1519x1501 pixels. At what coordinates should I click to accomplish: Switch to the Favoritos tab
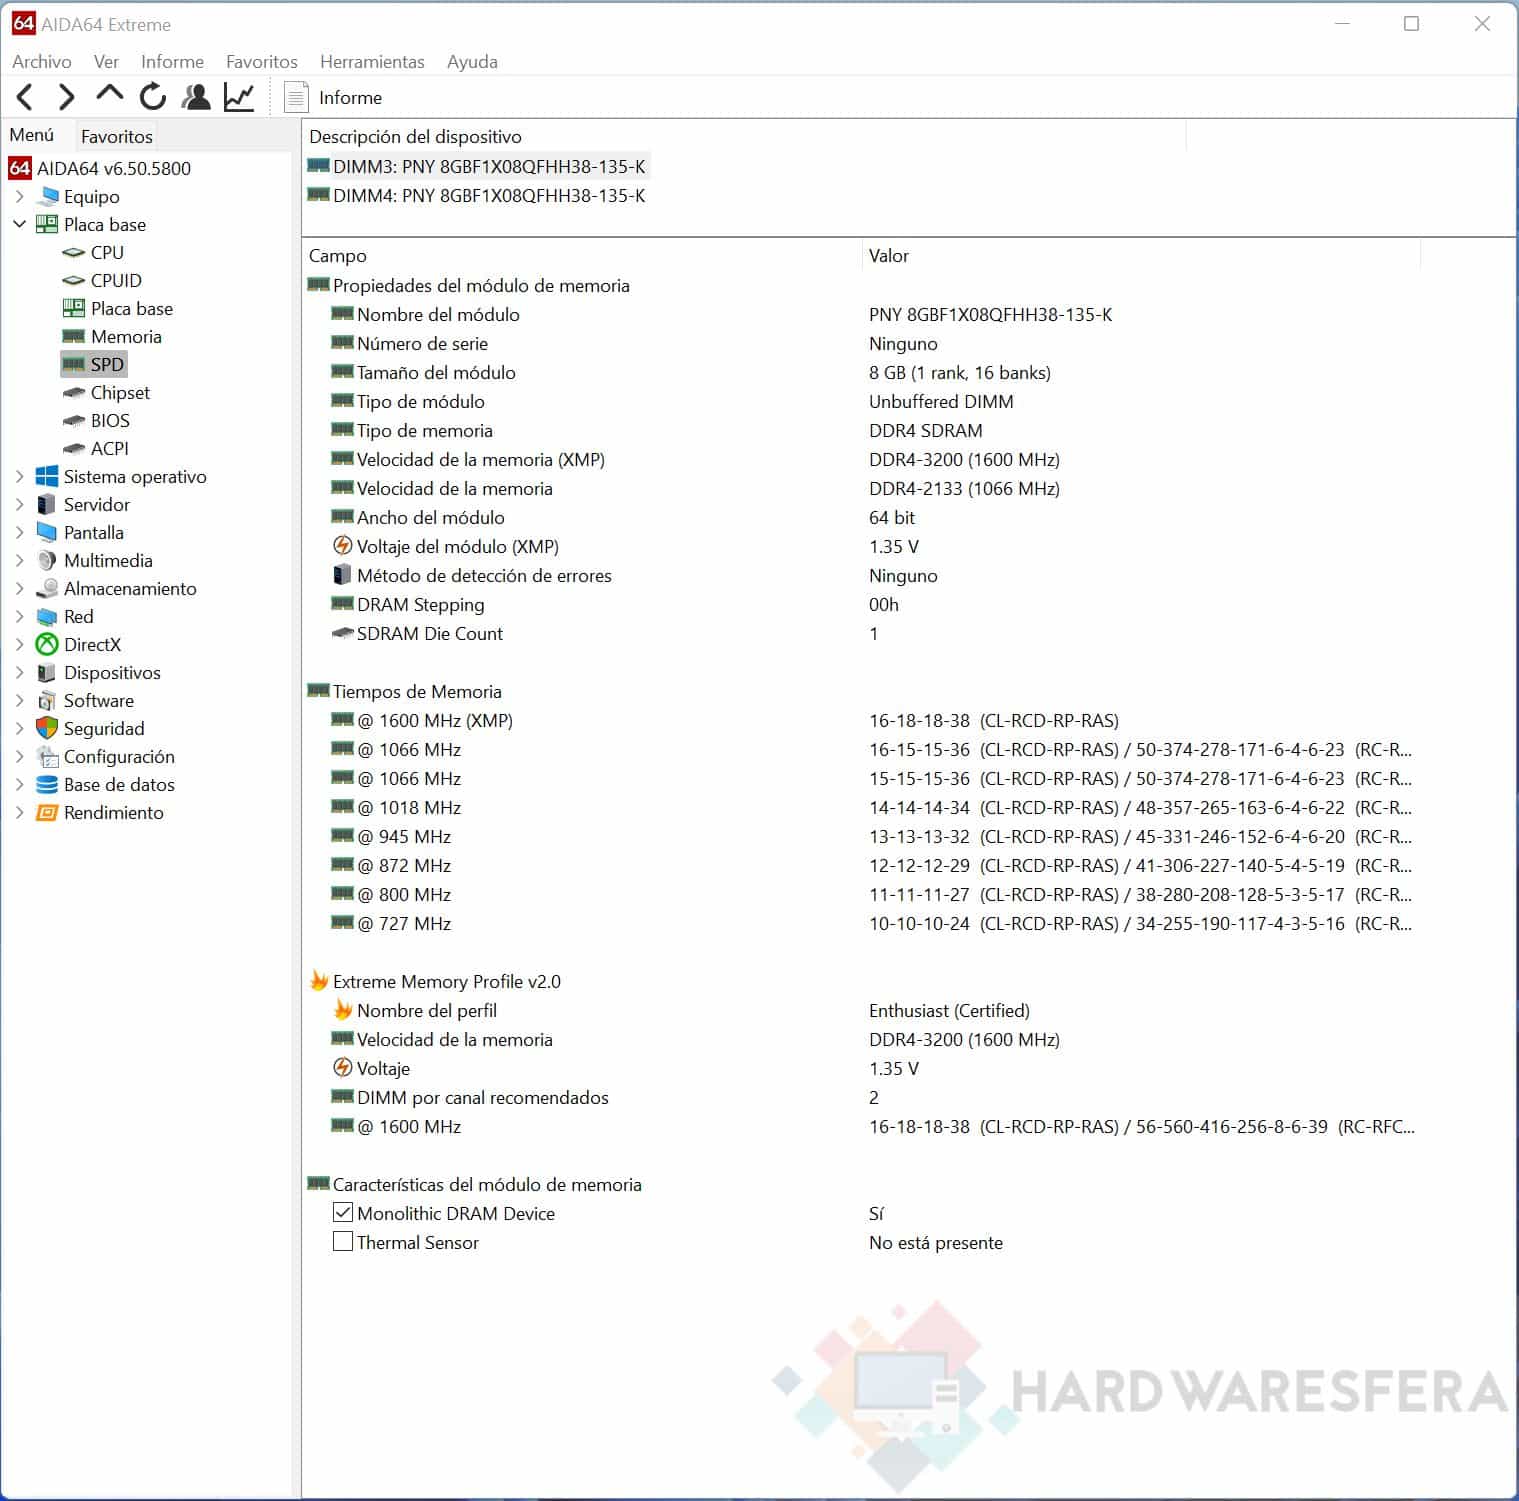(117, 136)
